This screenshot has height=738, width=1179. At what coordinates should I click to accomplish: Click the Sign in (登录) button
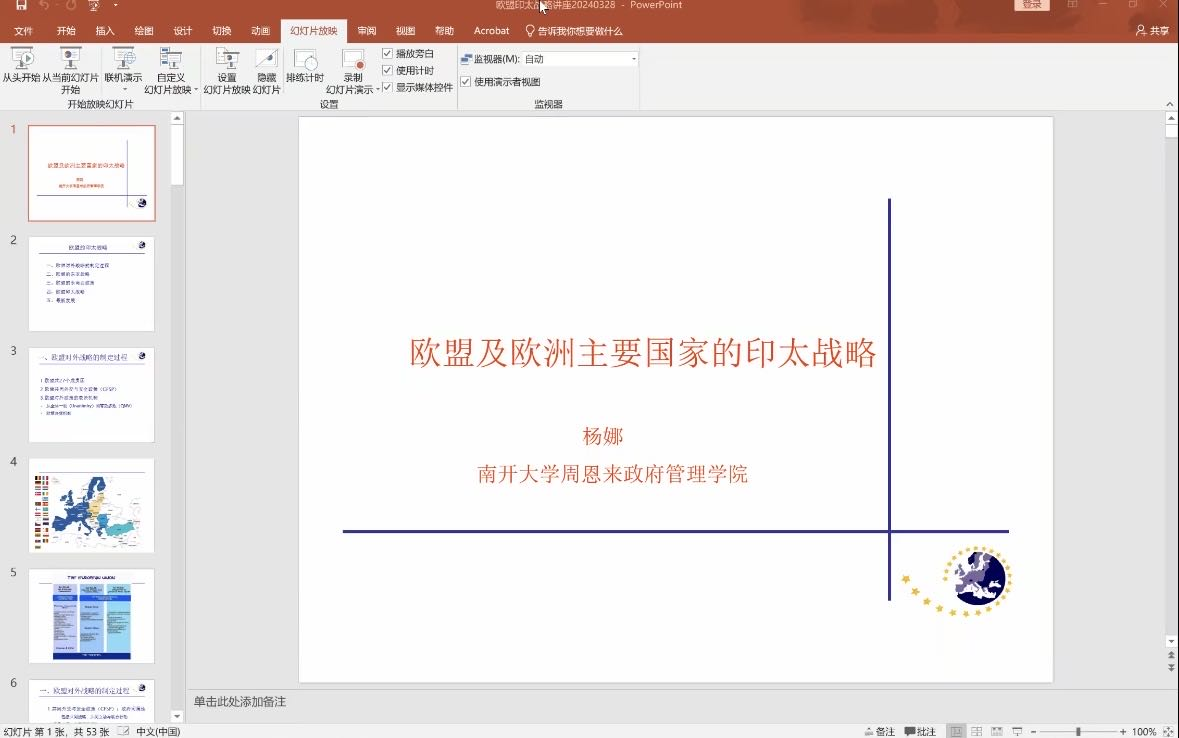click(x=1032, y=5)
